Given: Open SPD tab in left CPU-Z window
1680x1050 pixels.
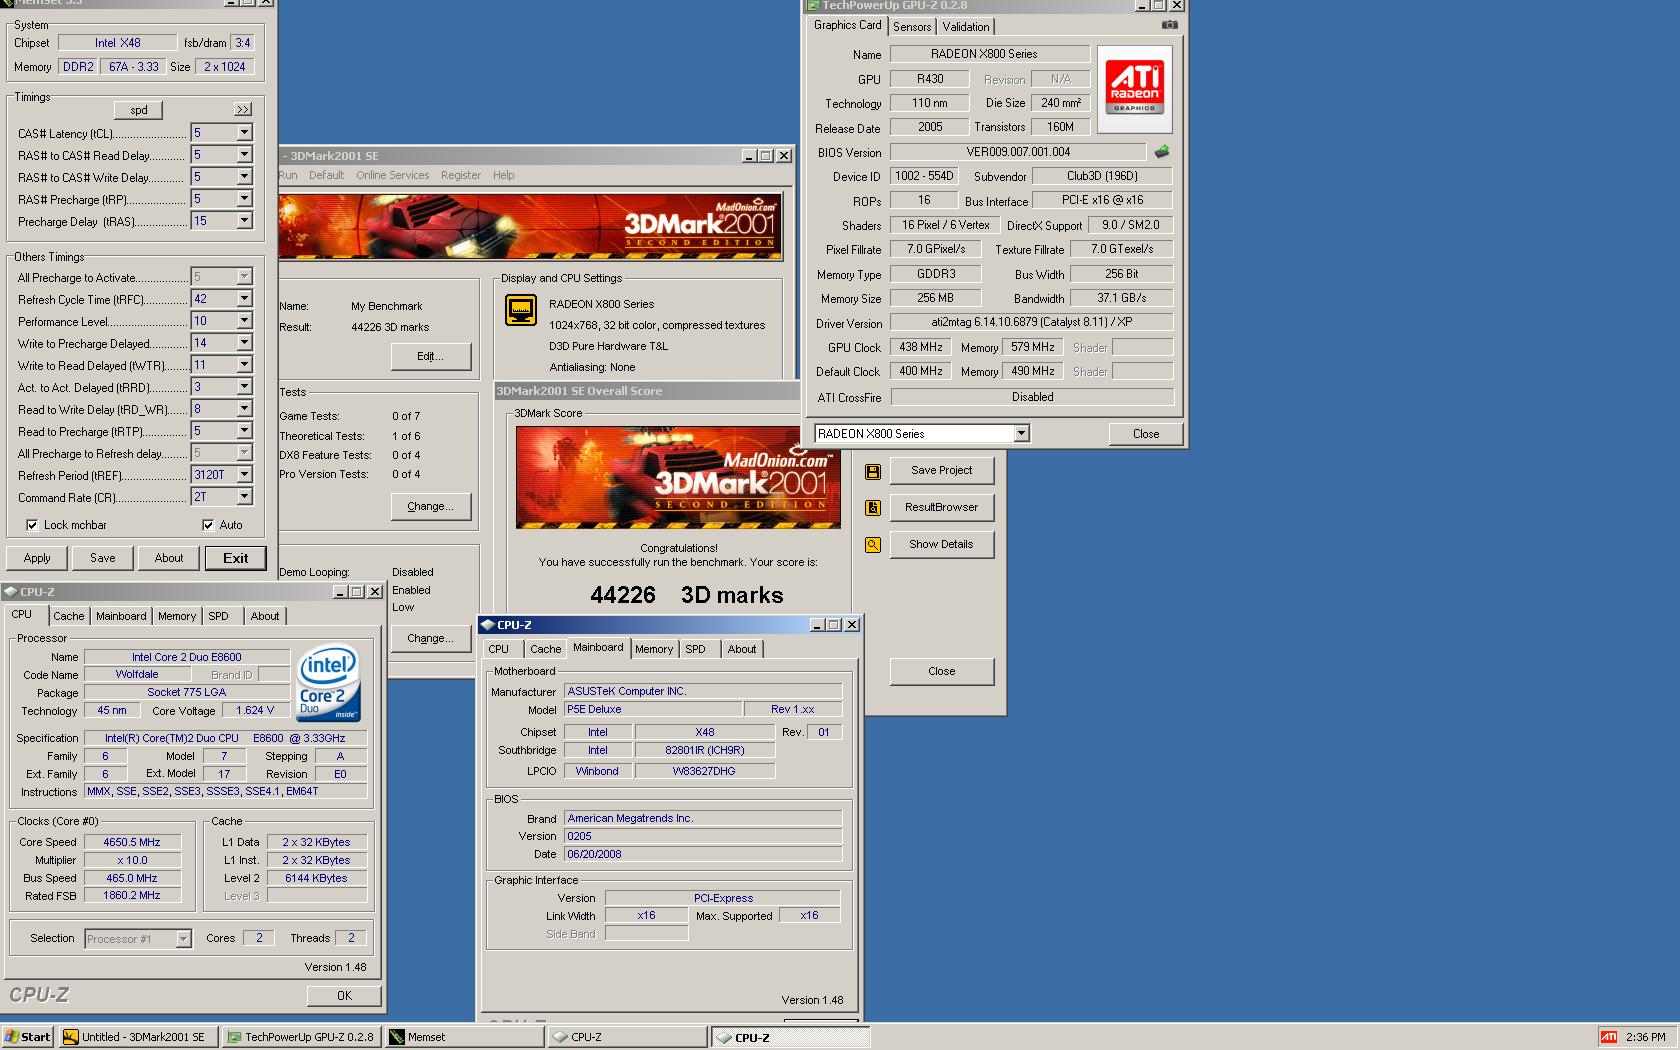Looking at the screenshot, I should (x=218, y=616).
